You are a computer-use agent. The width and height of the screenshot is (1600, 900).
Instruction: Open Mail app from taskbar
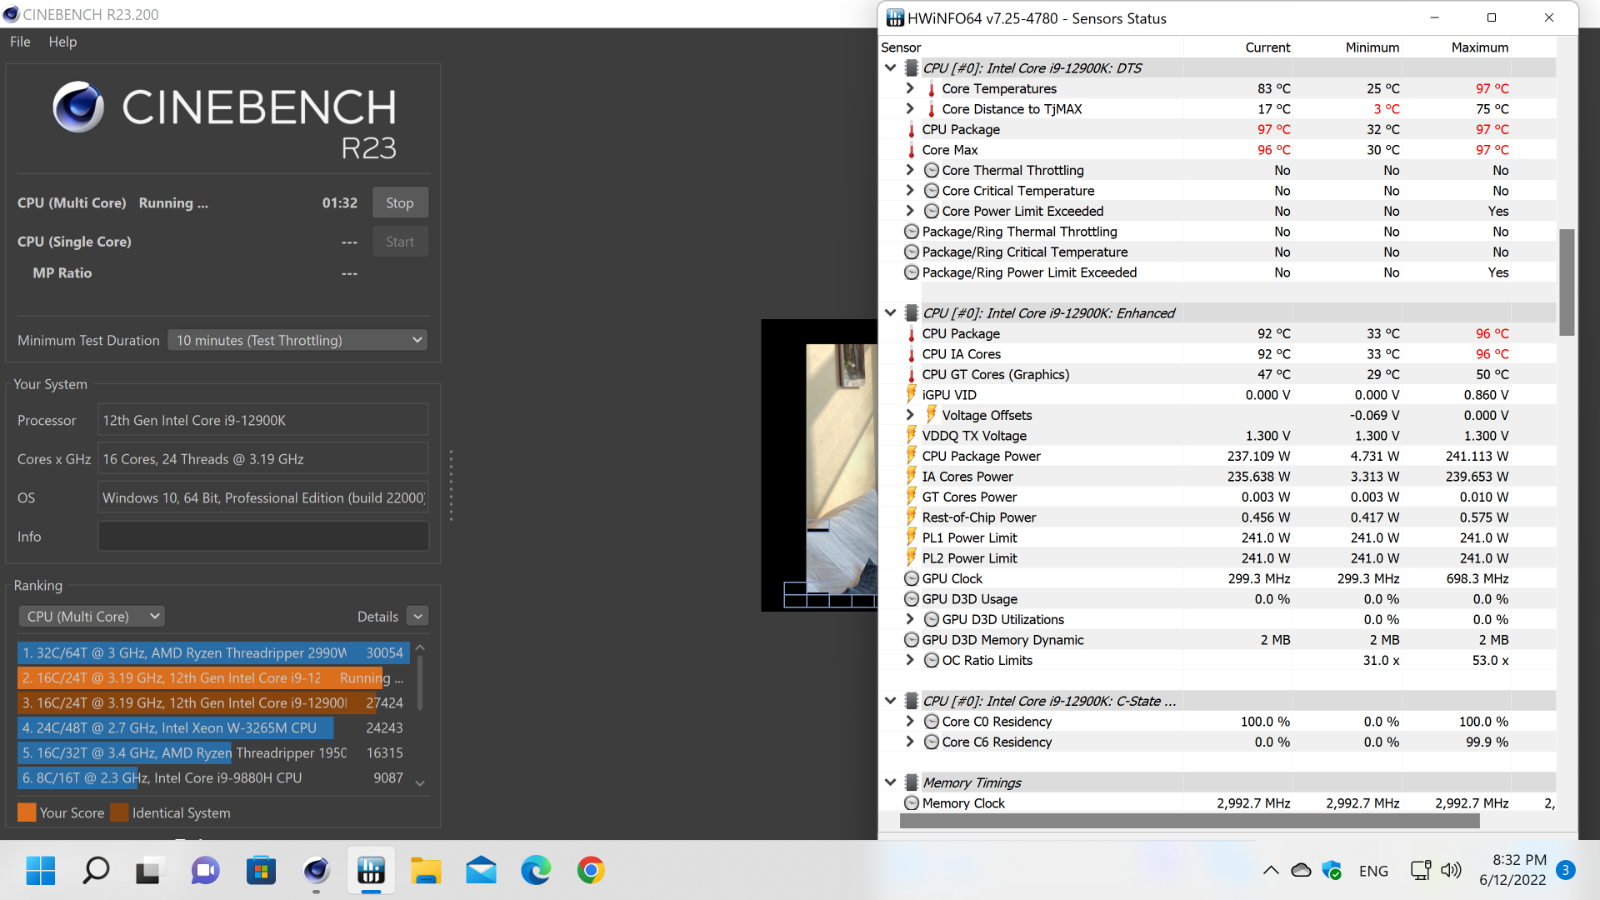point(481,871)
